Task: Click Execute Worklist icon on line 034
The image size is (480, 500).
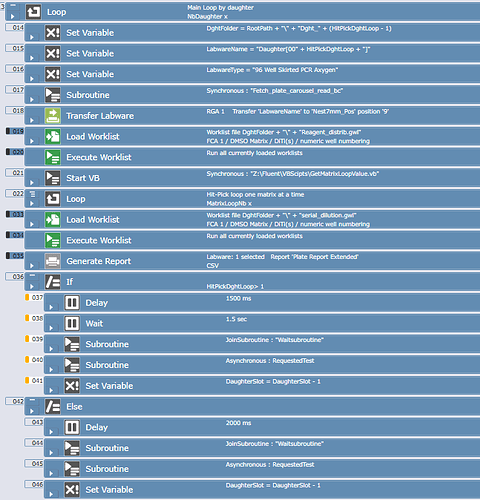Action: point(53,240)
